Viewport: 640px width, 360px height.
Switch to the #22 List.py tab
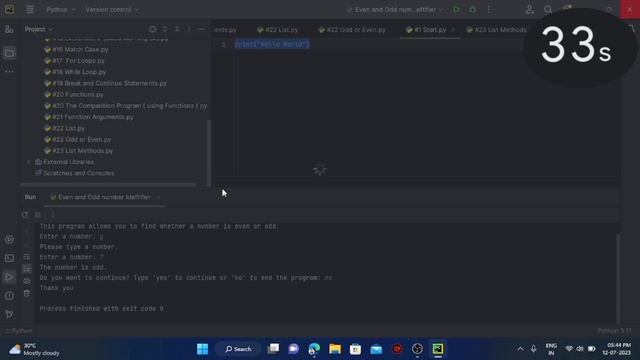278,30
